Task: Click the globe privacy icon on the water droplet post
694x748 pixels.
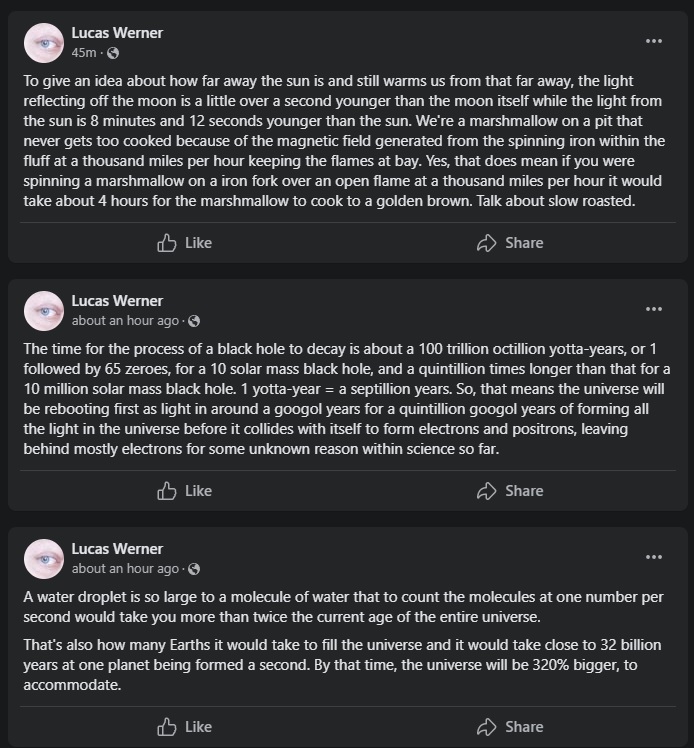Action: click(x=194, y=569)
